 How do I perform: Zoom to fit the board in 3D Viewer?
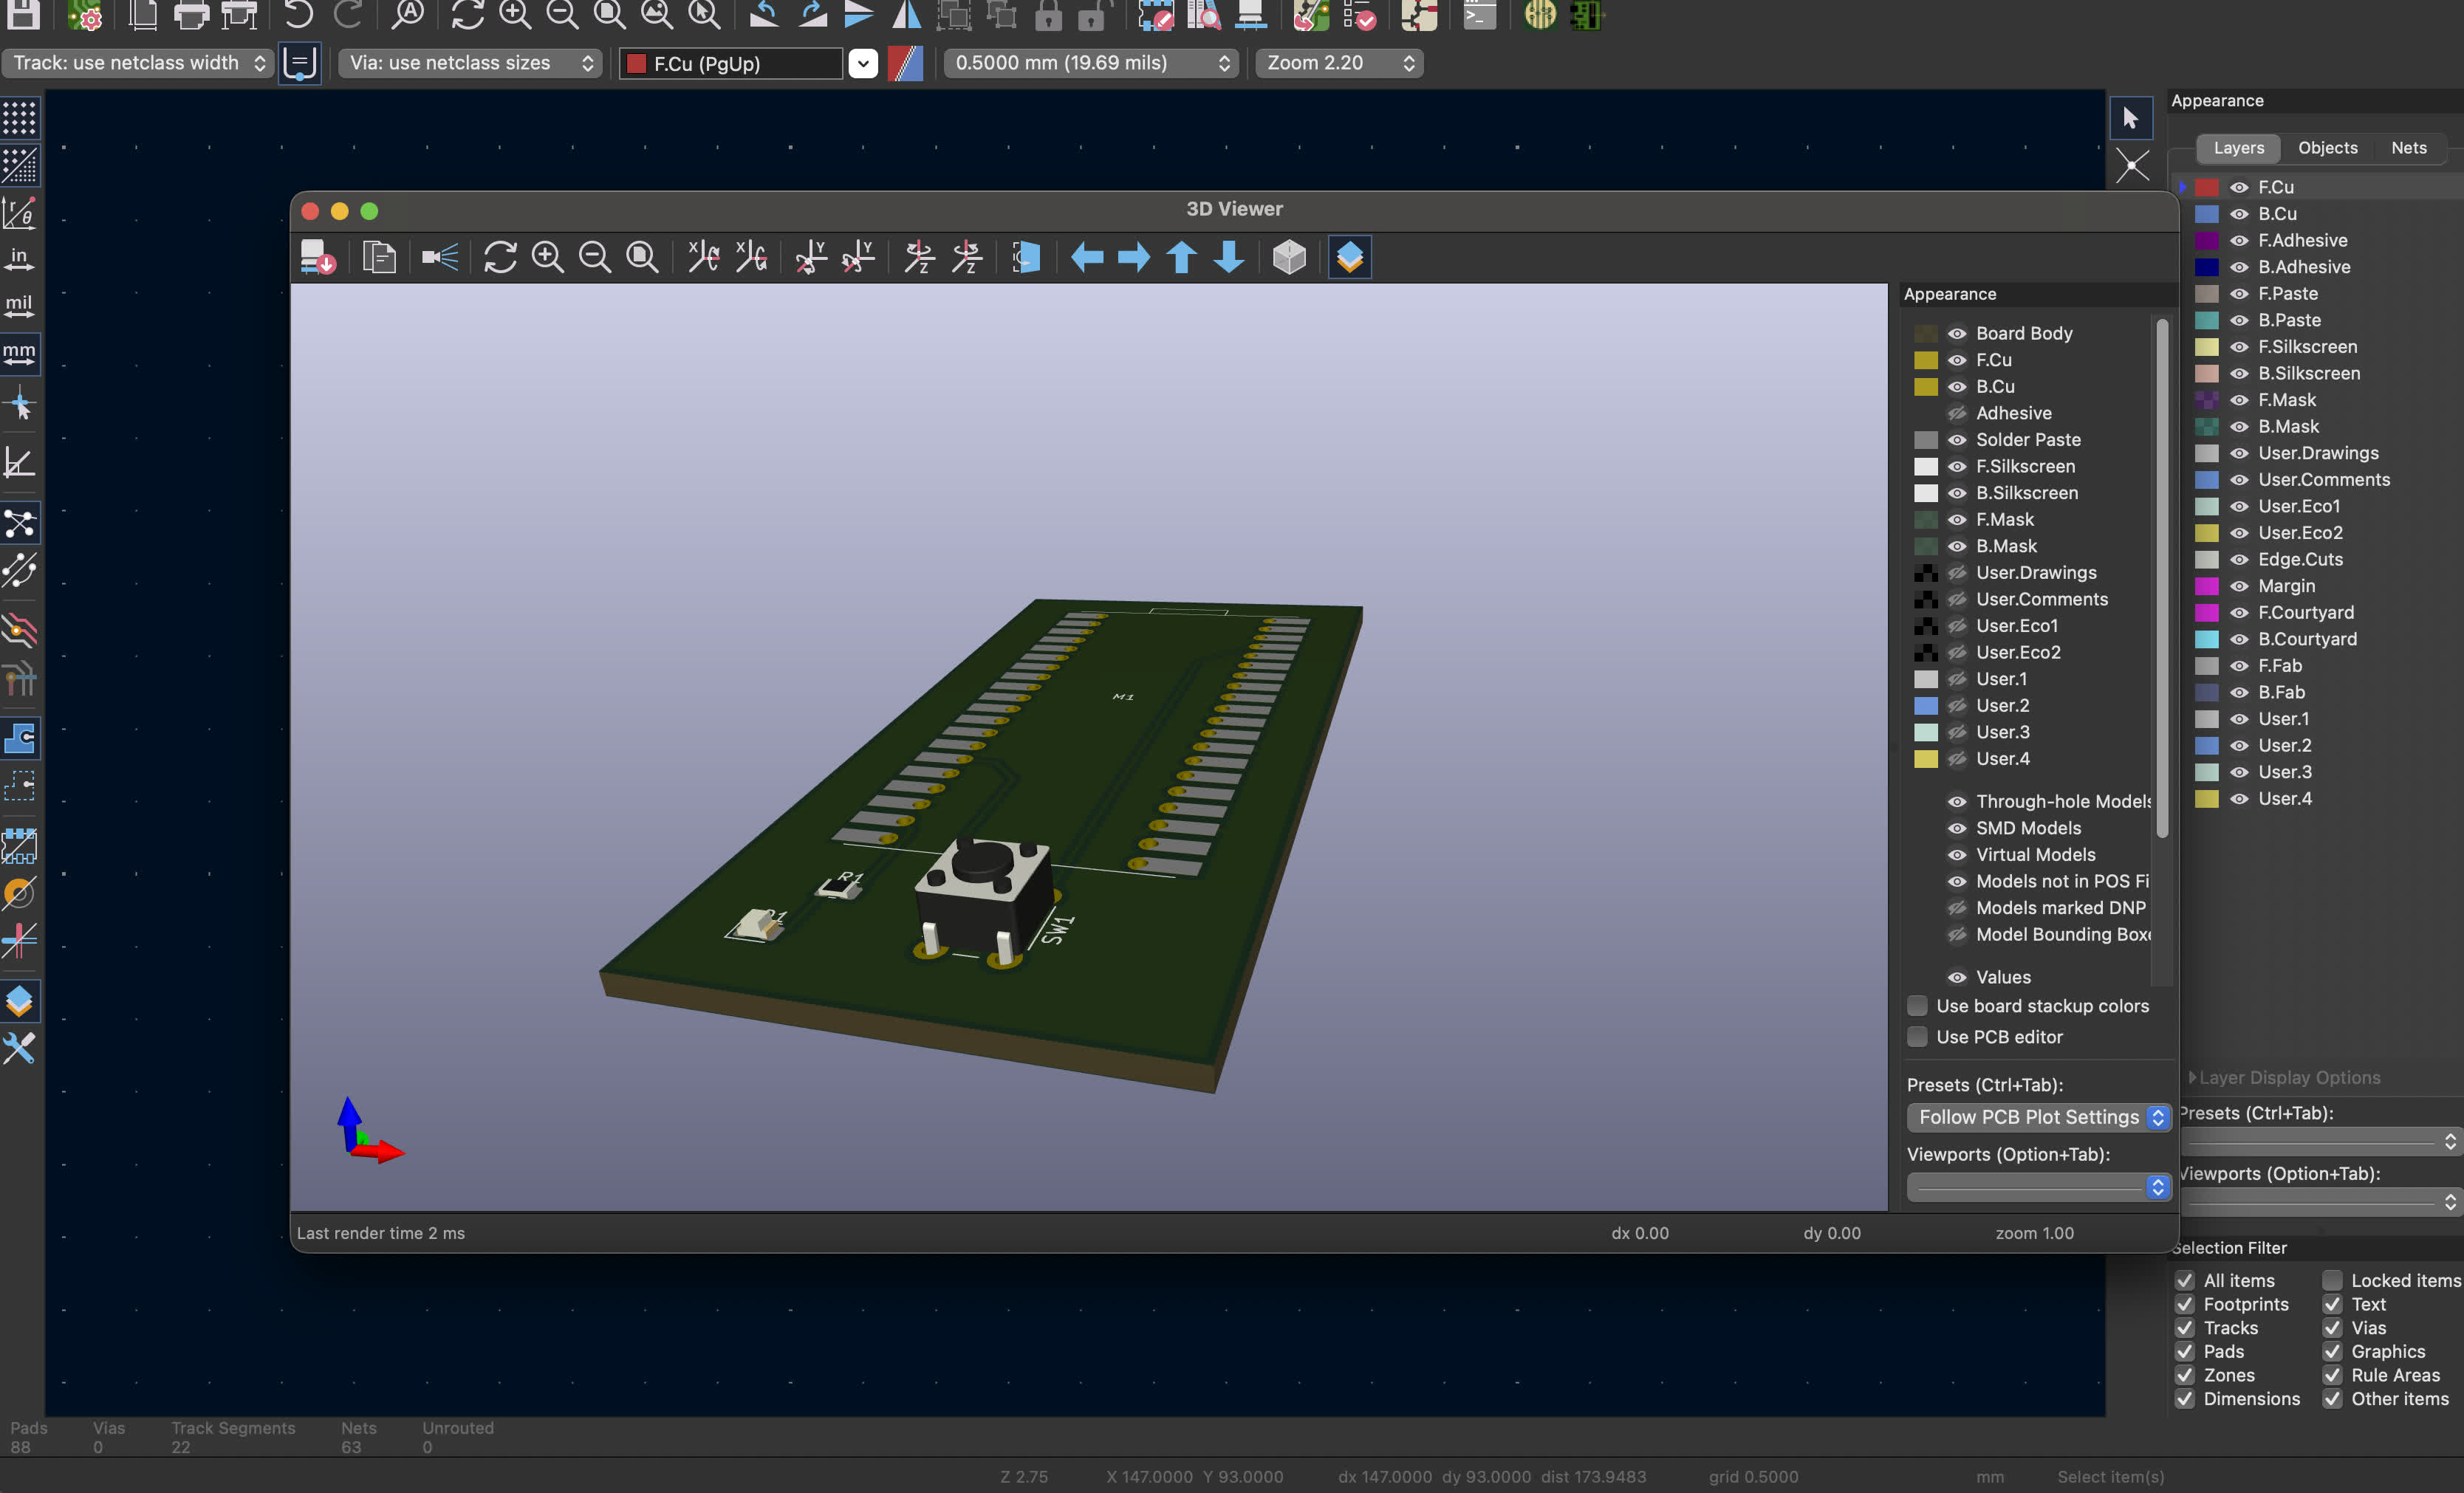point(642,257)
